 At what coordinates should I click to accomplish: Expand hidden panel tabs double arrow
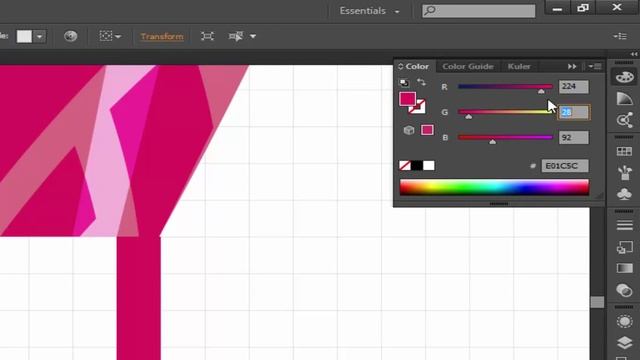pos(572,66)
